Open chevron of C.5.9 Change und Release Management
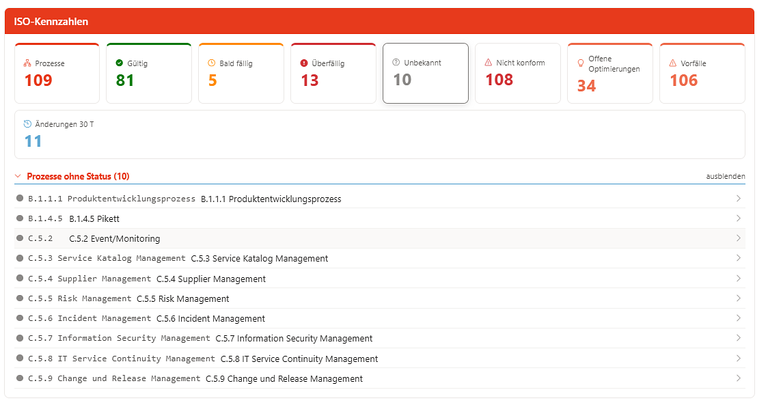The height and width of the screenshot is (411, 768). pyautogui.click(x=738, y=378)
